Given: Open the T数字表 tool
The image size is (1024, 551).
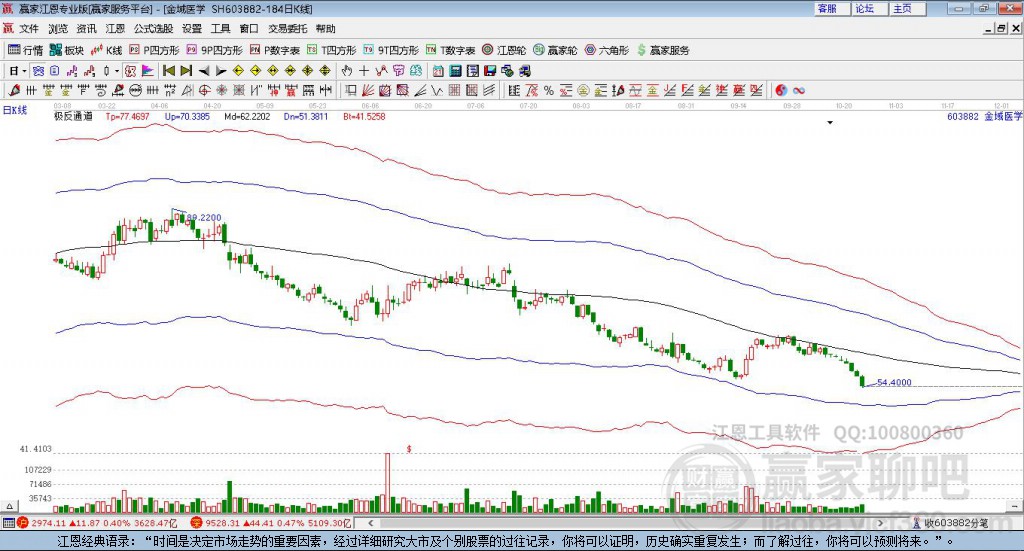Looking at the screenshot, I should 451,50.
